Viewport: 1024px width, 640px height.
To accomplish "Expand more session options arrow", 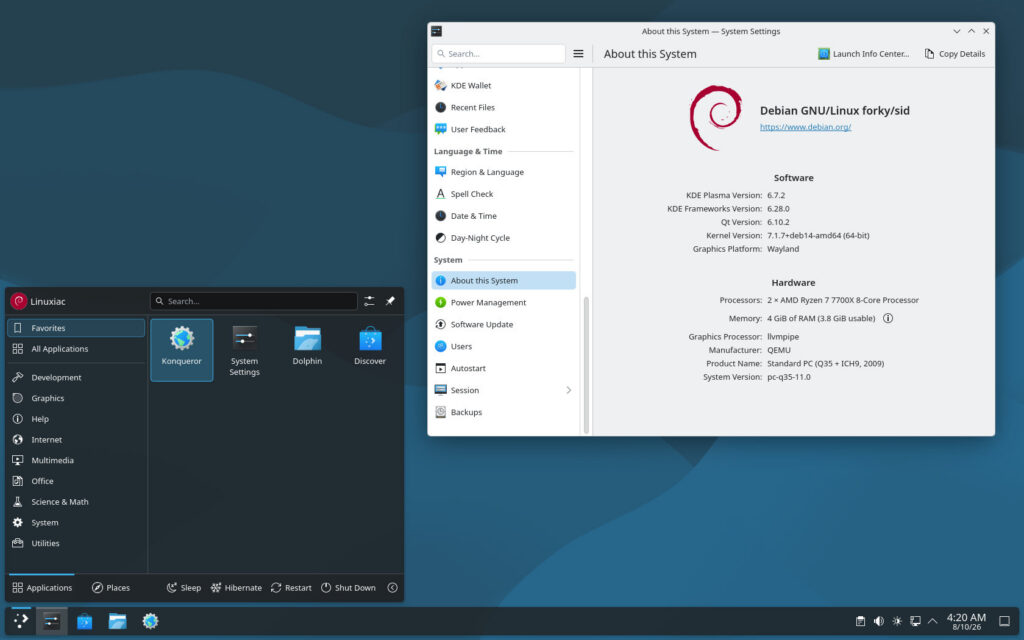I will [x=392, y=588].
